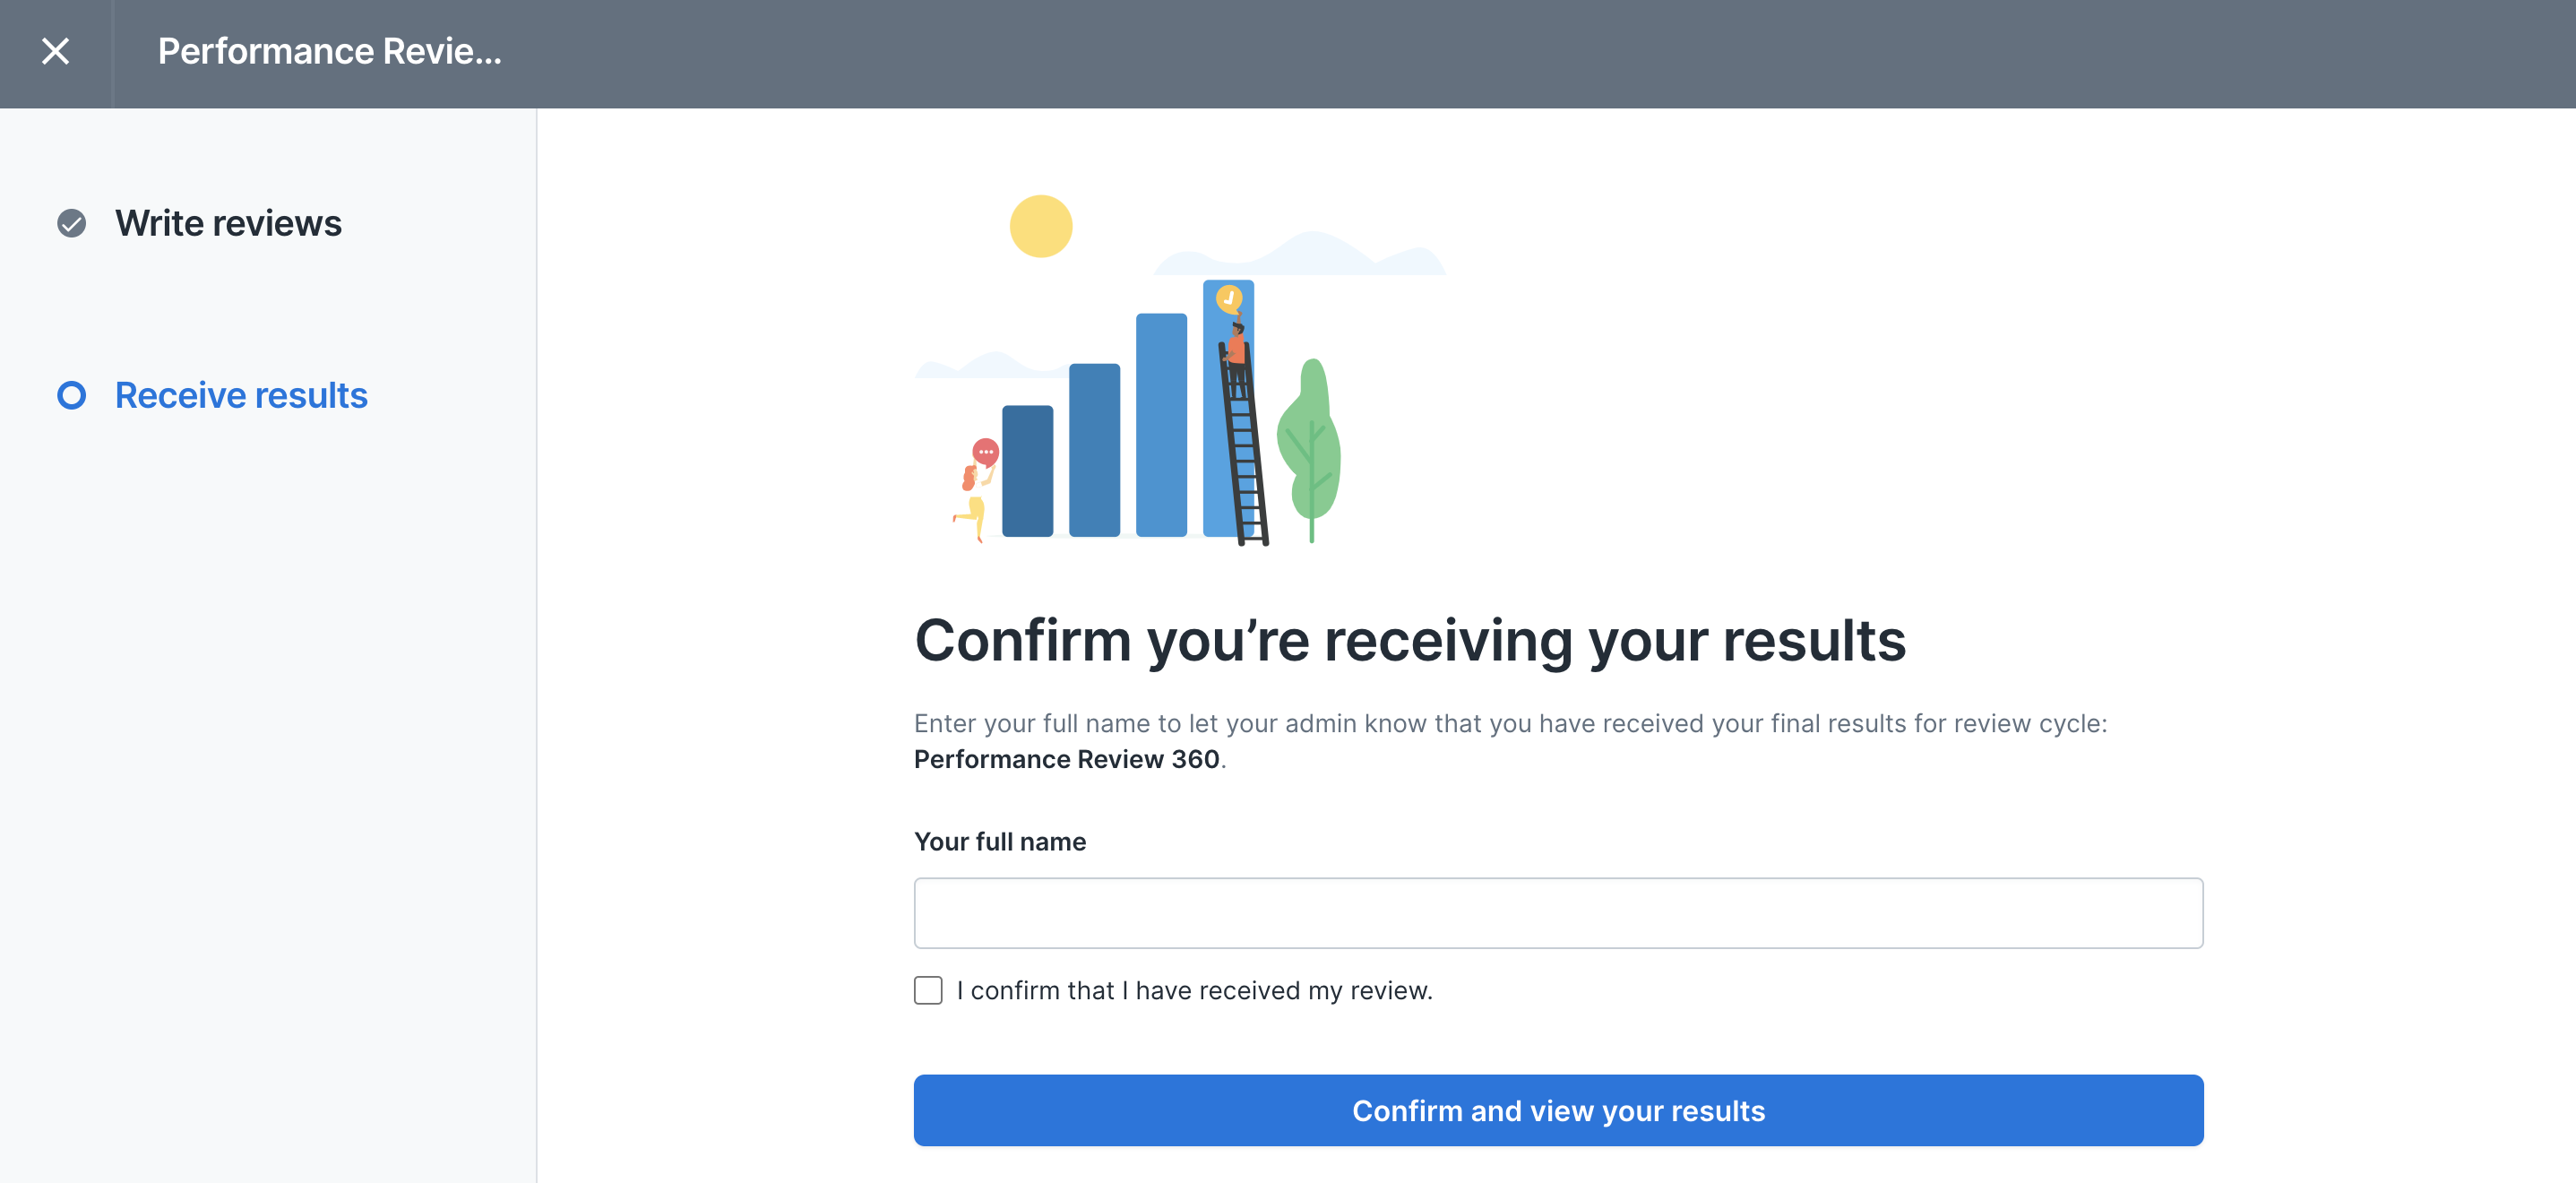The height and width of the screenshot is (1183, 2576).
Task: Click the red speech bubble in the illustration
Action: tap(986, 452)
